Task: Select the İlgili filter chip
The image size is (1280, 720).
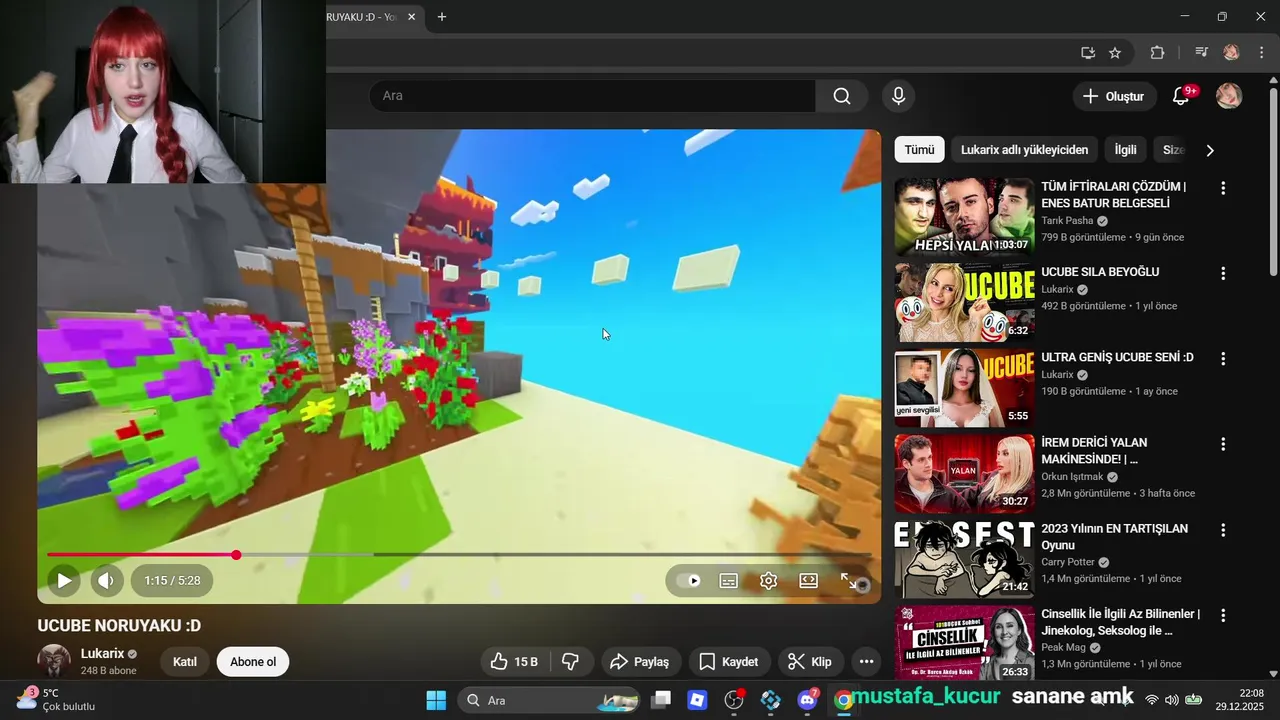Action: [x=1126, y=150]
